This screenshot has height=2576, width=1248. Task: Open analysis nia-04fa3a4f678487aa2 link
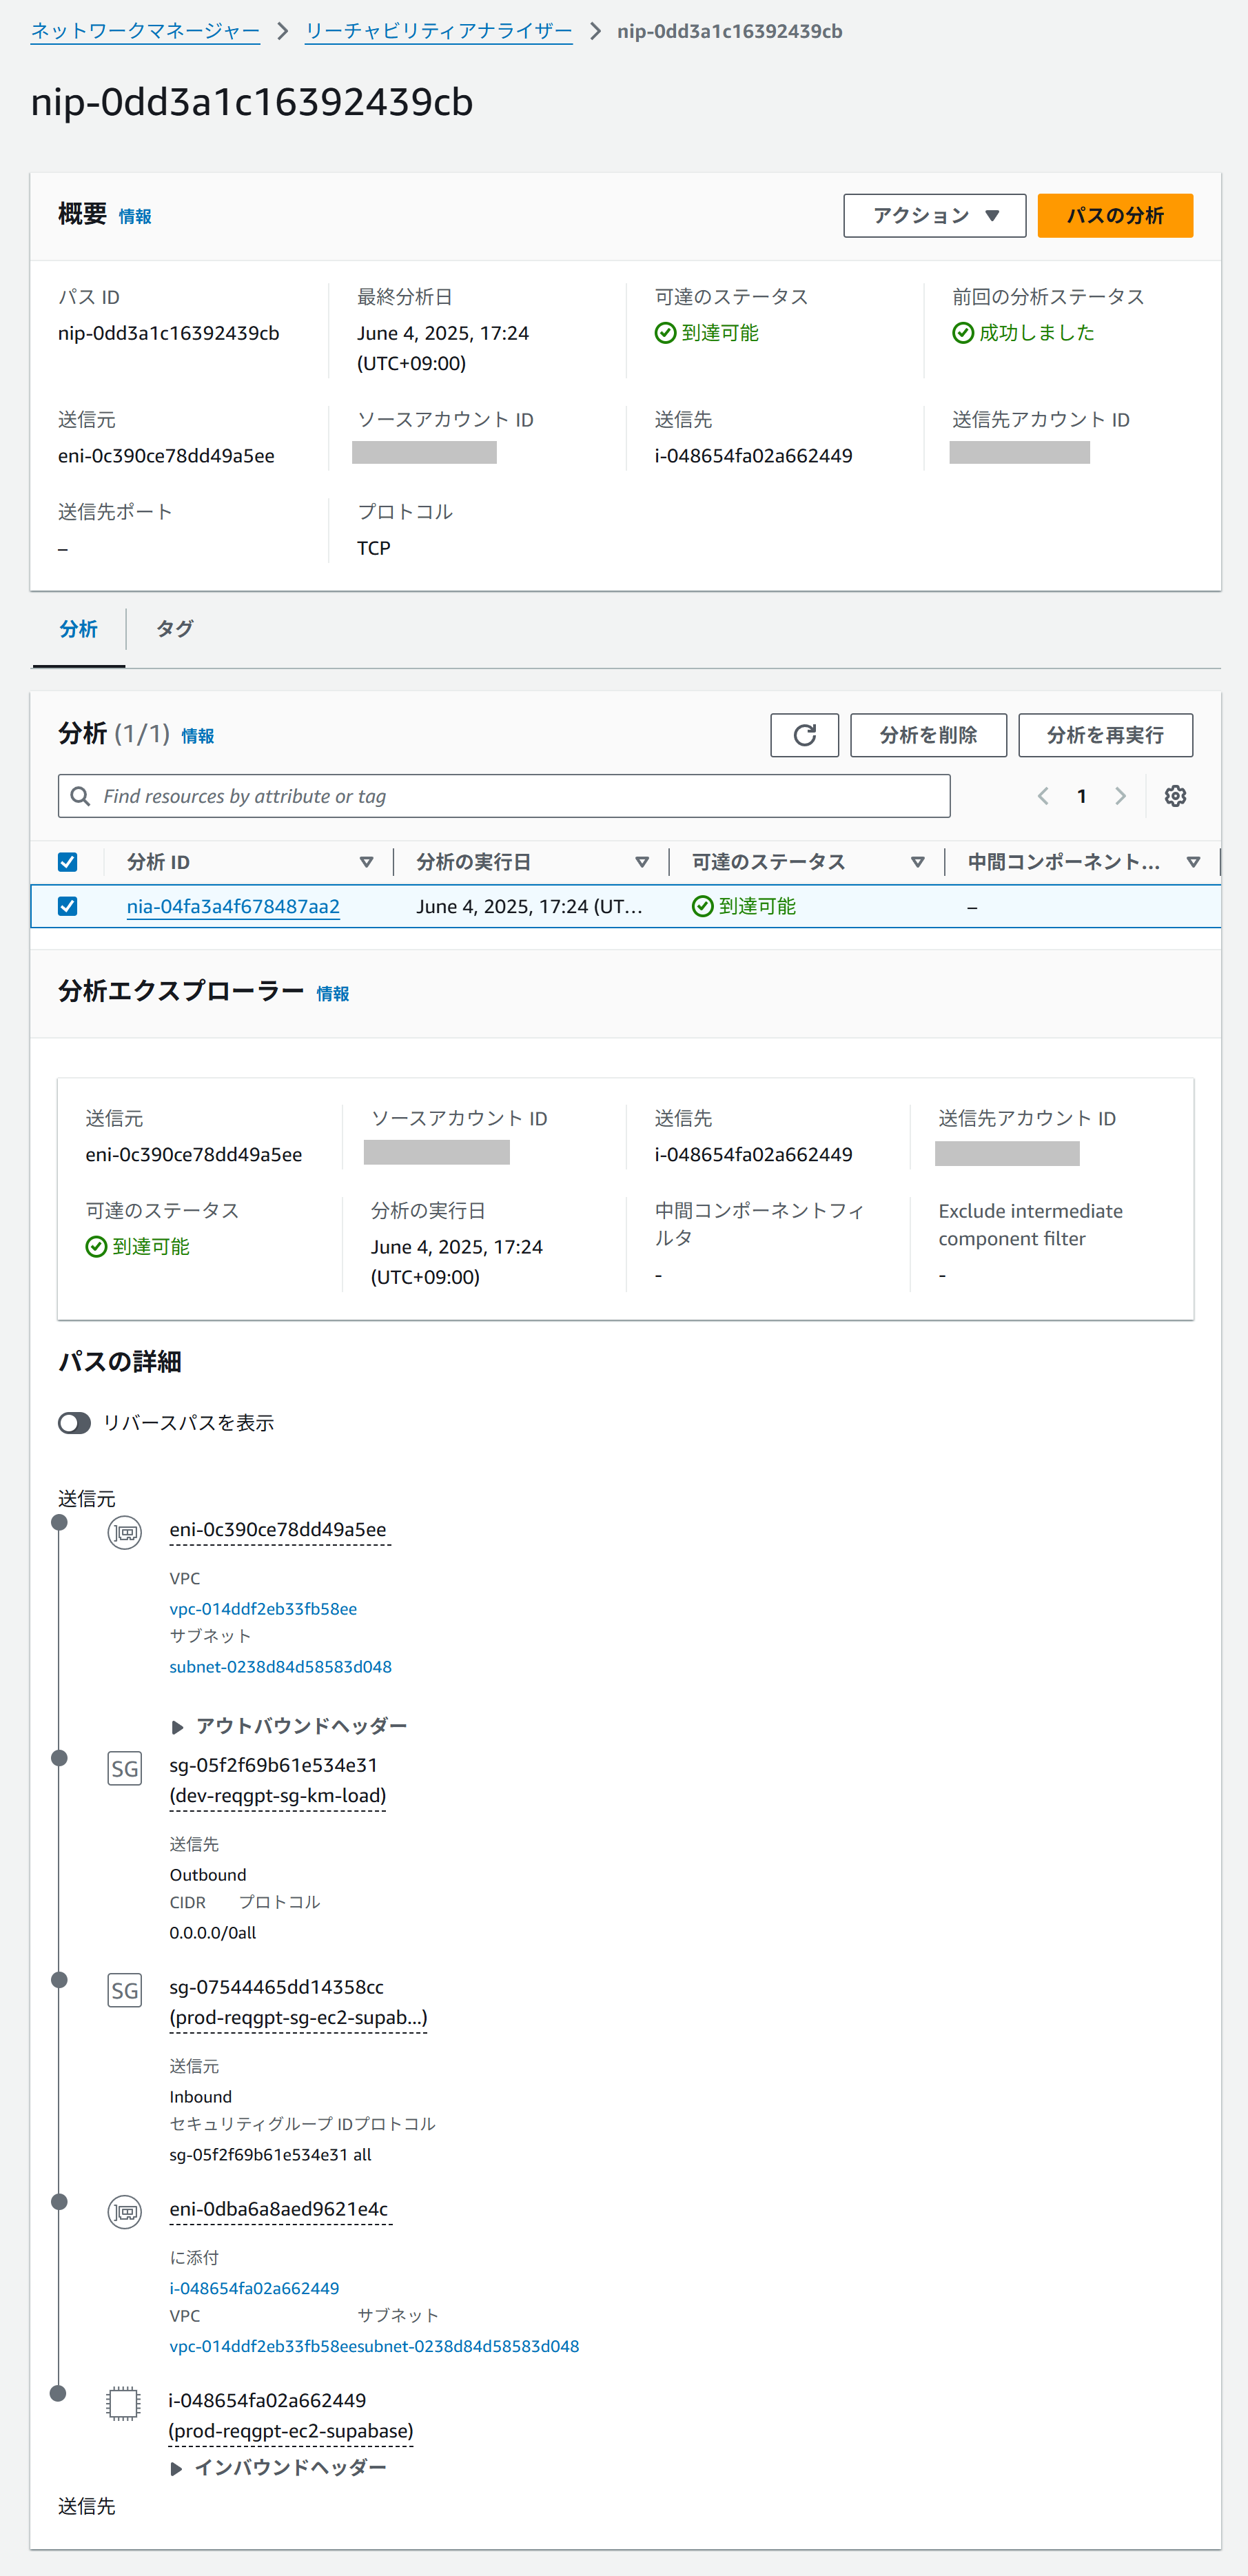233,906
